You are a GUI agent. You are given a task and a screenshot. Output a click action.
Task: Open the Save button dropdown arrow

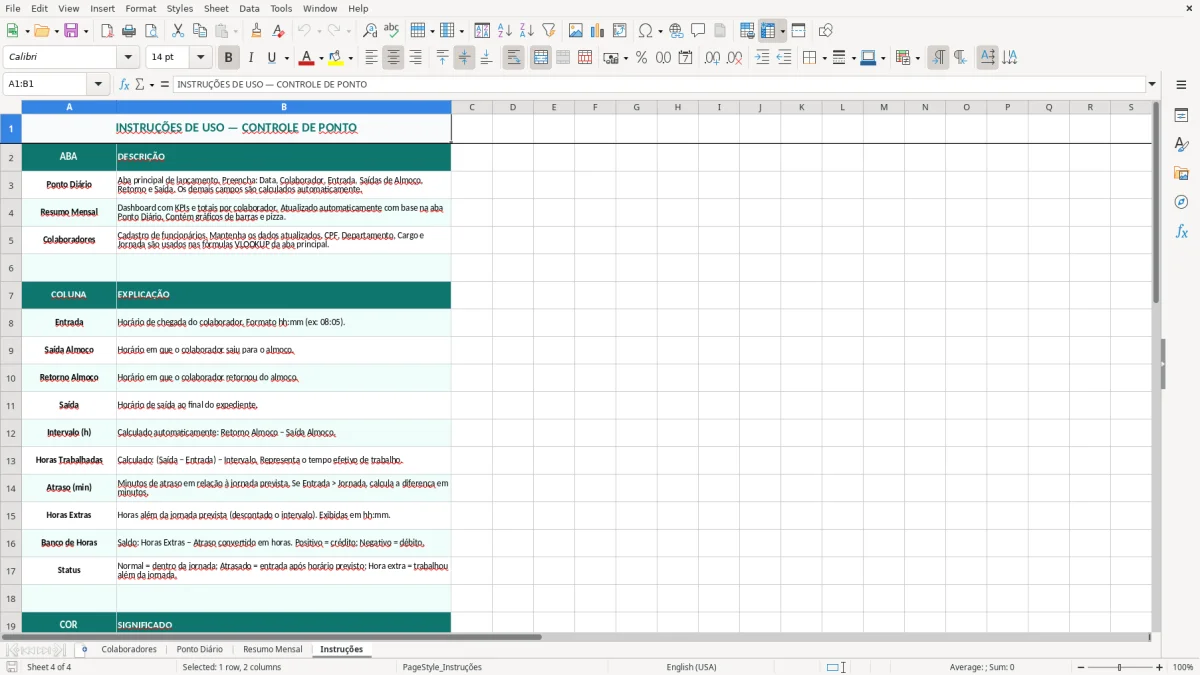(x=86, y=31)
